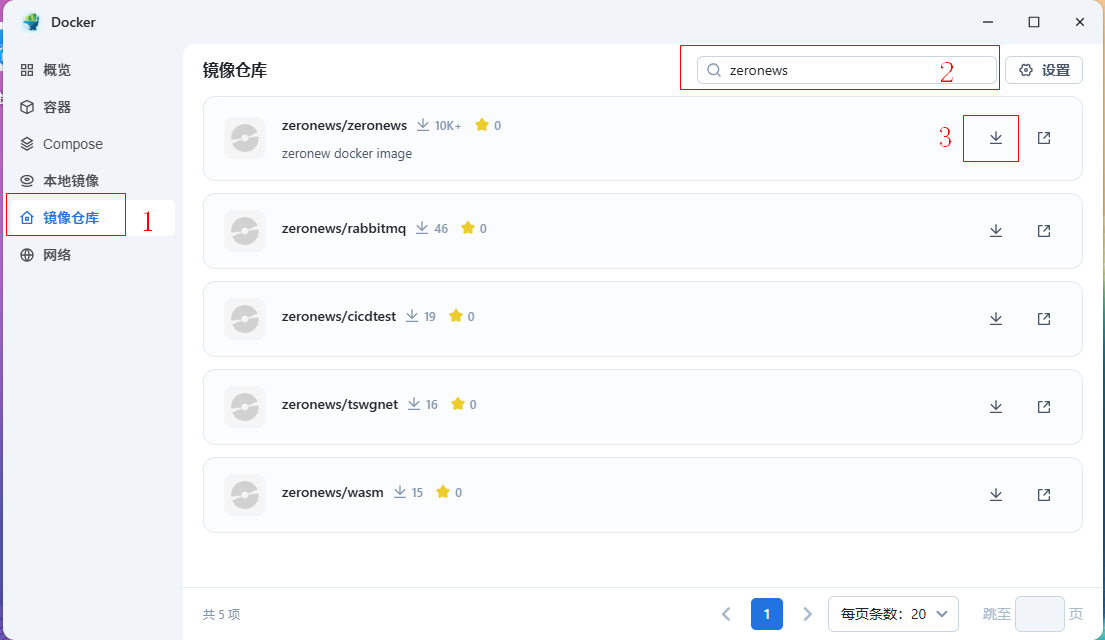Viewport: 1105px width, 640px height.
Task: Go to the previous results page
Action: (x=727, y=614)
